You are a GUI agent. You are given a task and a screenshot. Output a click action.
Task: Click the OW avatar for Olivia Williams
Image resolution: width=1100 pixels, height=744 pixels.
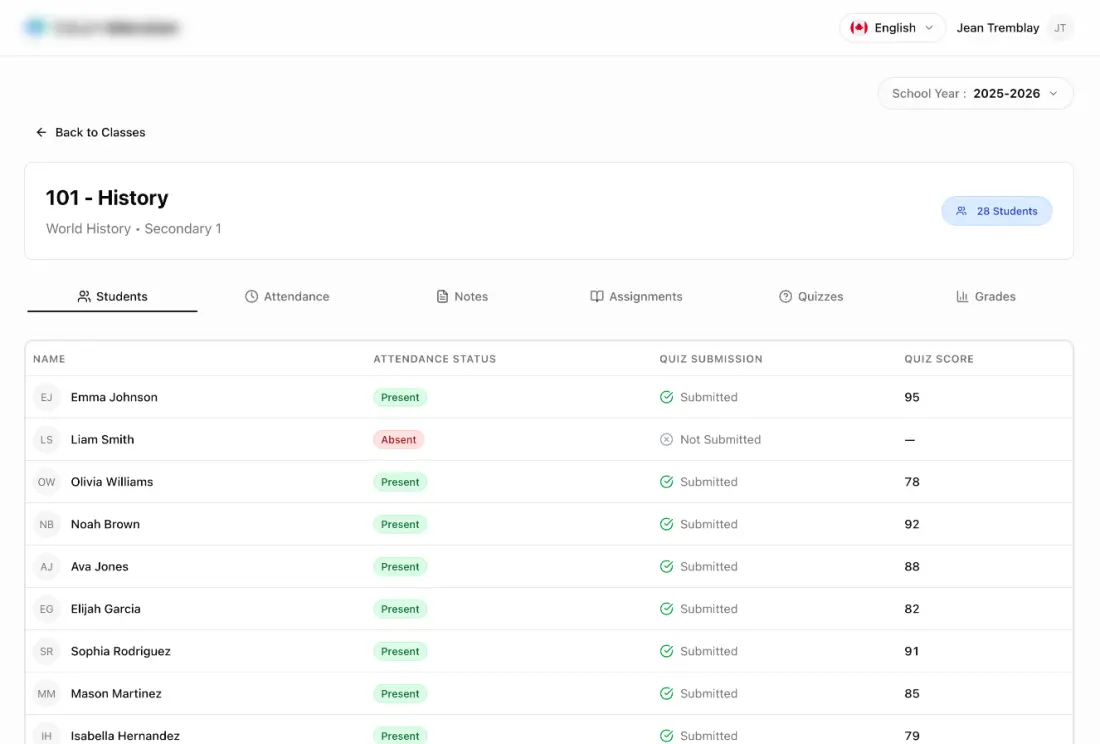click(x=46, y=482)
